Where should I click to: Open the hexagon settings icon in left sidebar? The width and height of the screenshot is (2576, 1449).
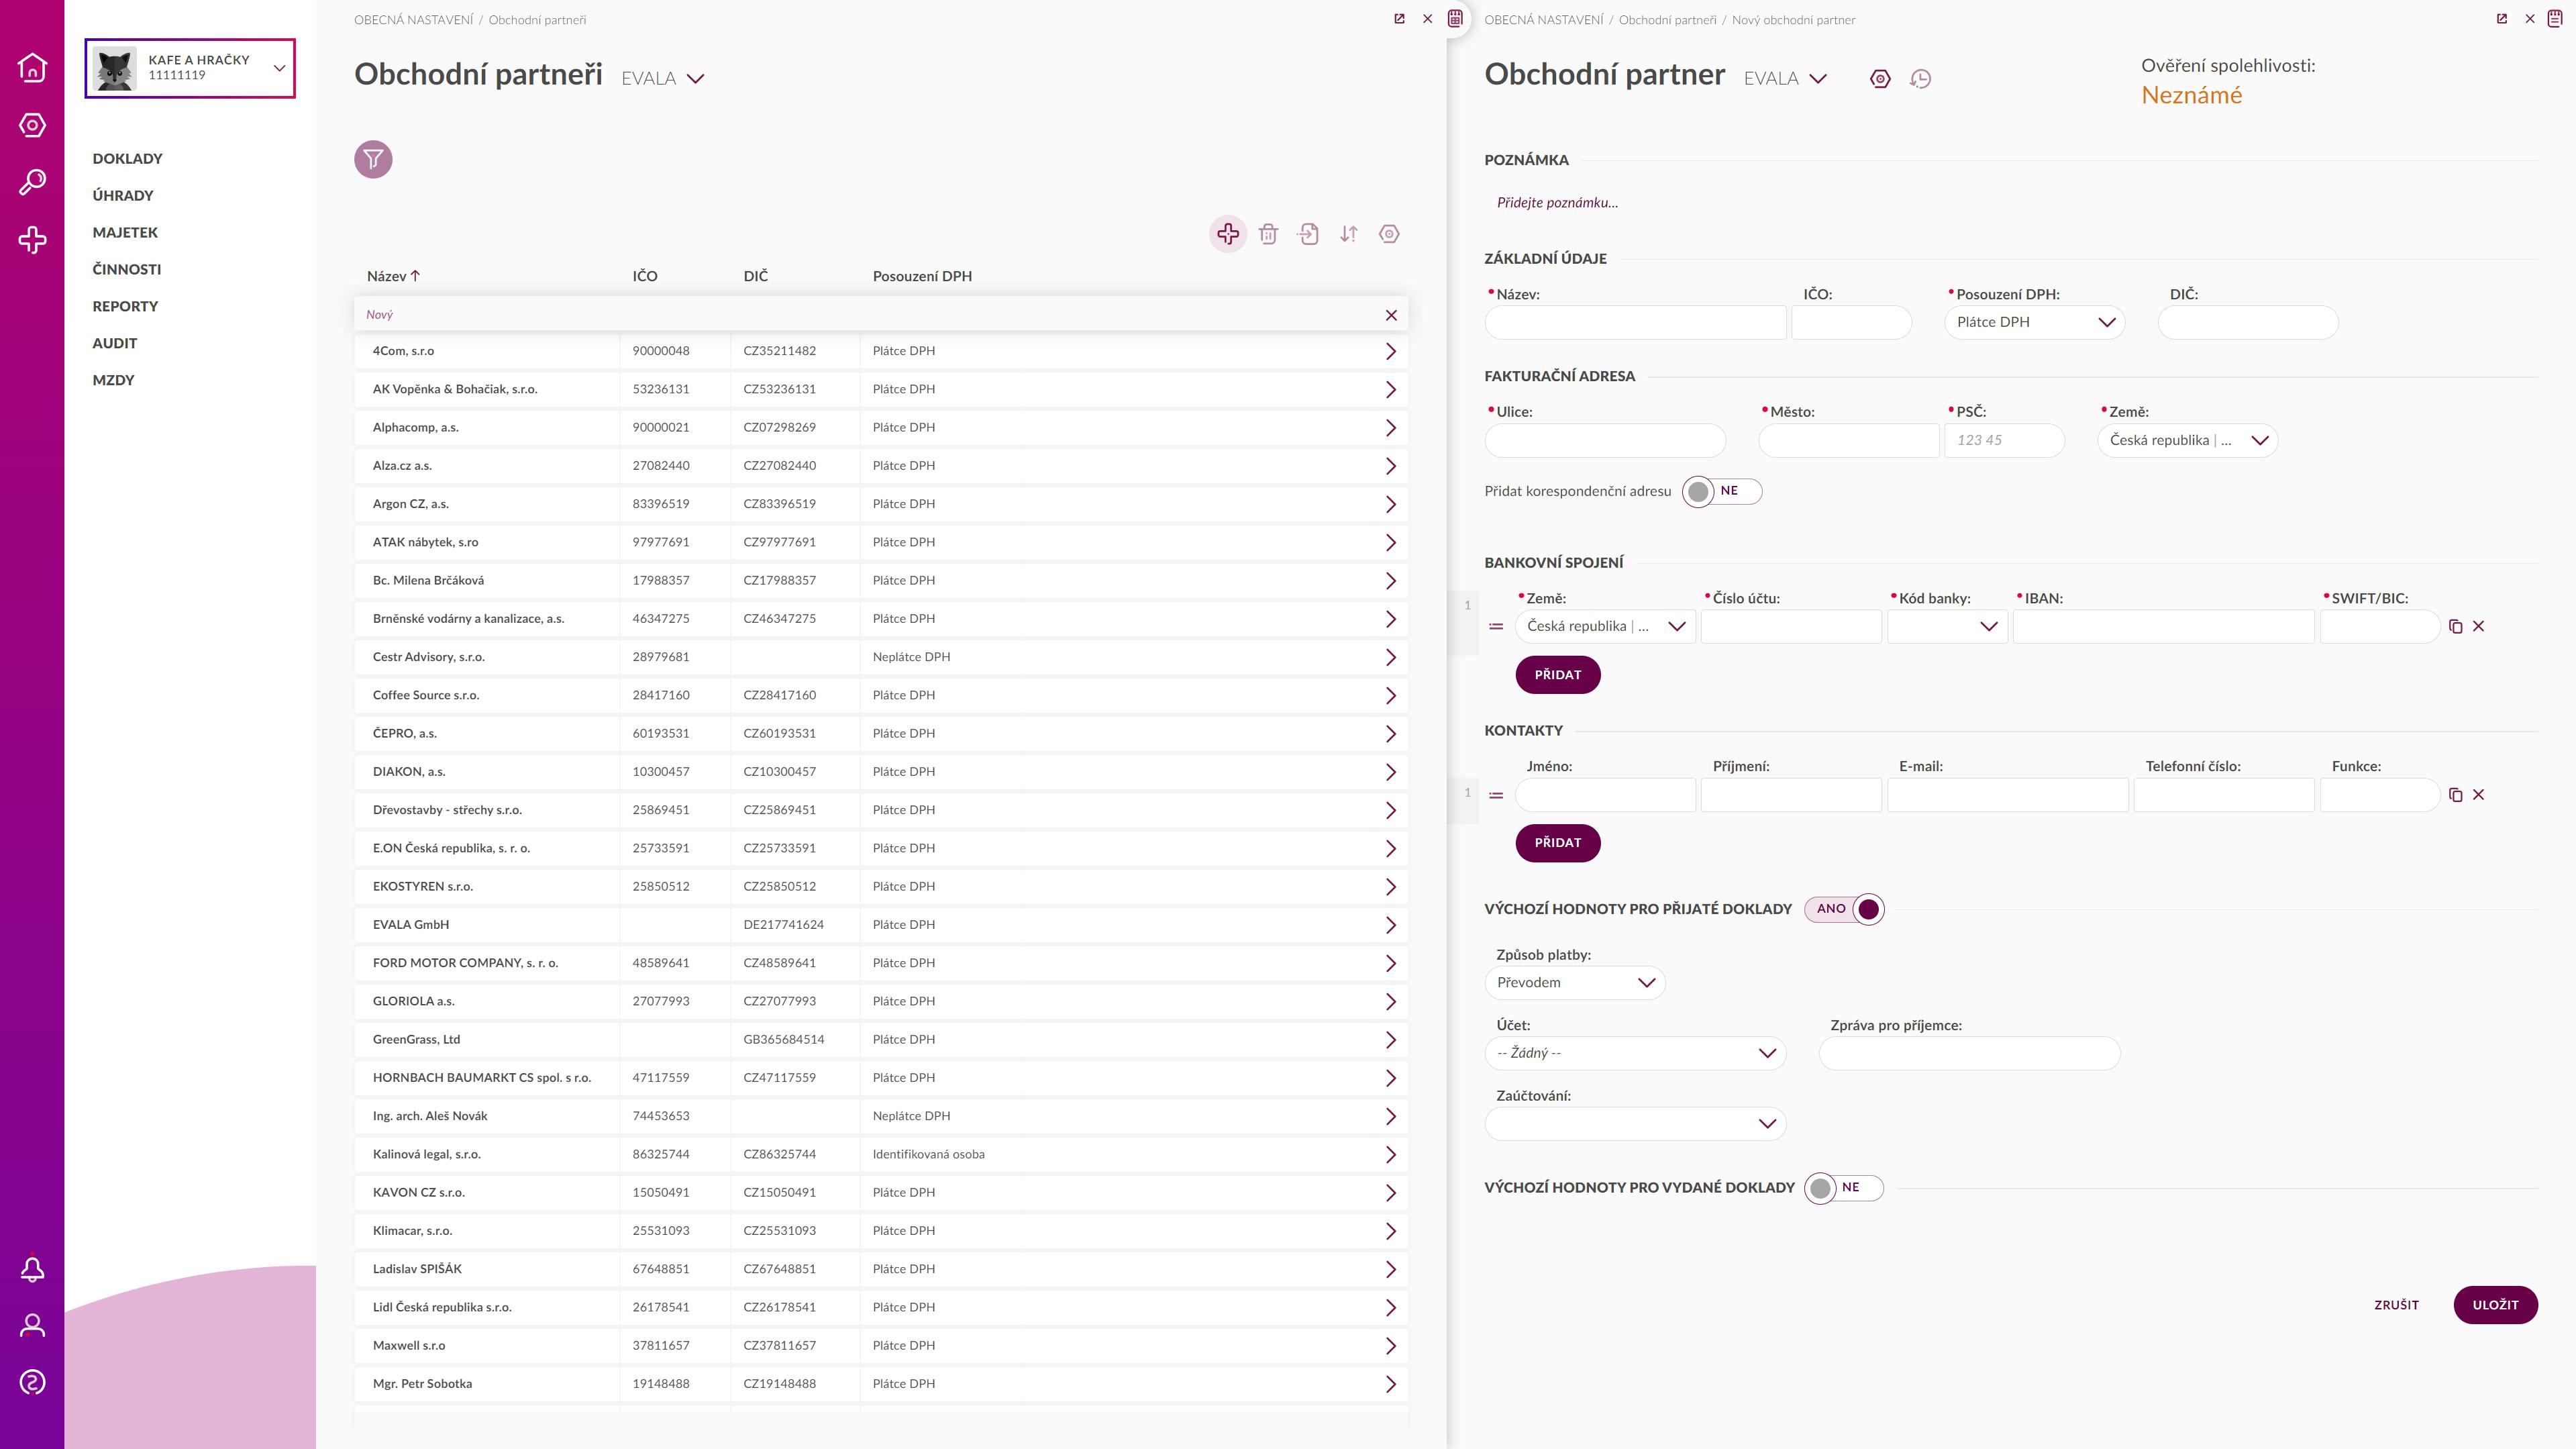click(32, 125)
